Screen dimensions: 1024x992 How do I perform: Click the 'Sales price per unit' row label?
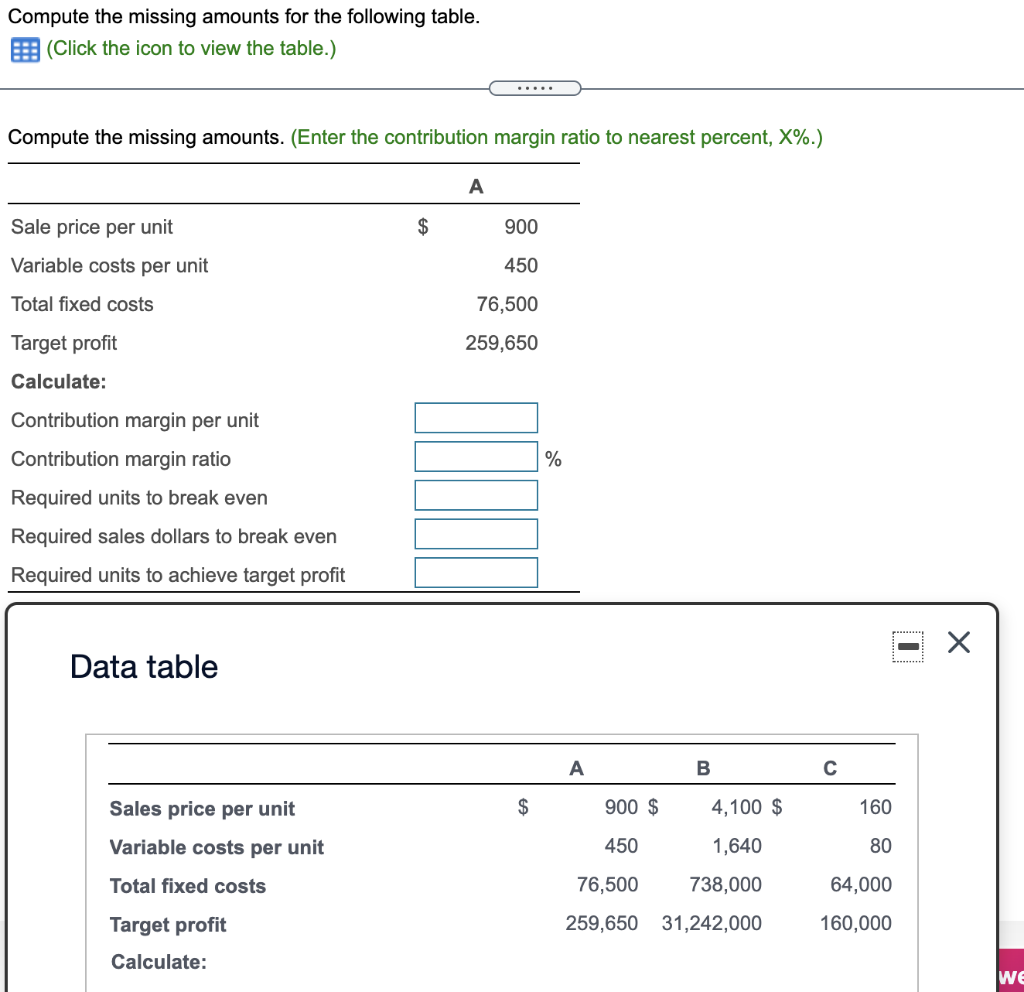click(x=202, y=808)
